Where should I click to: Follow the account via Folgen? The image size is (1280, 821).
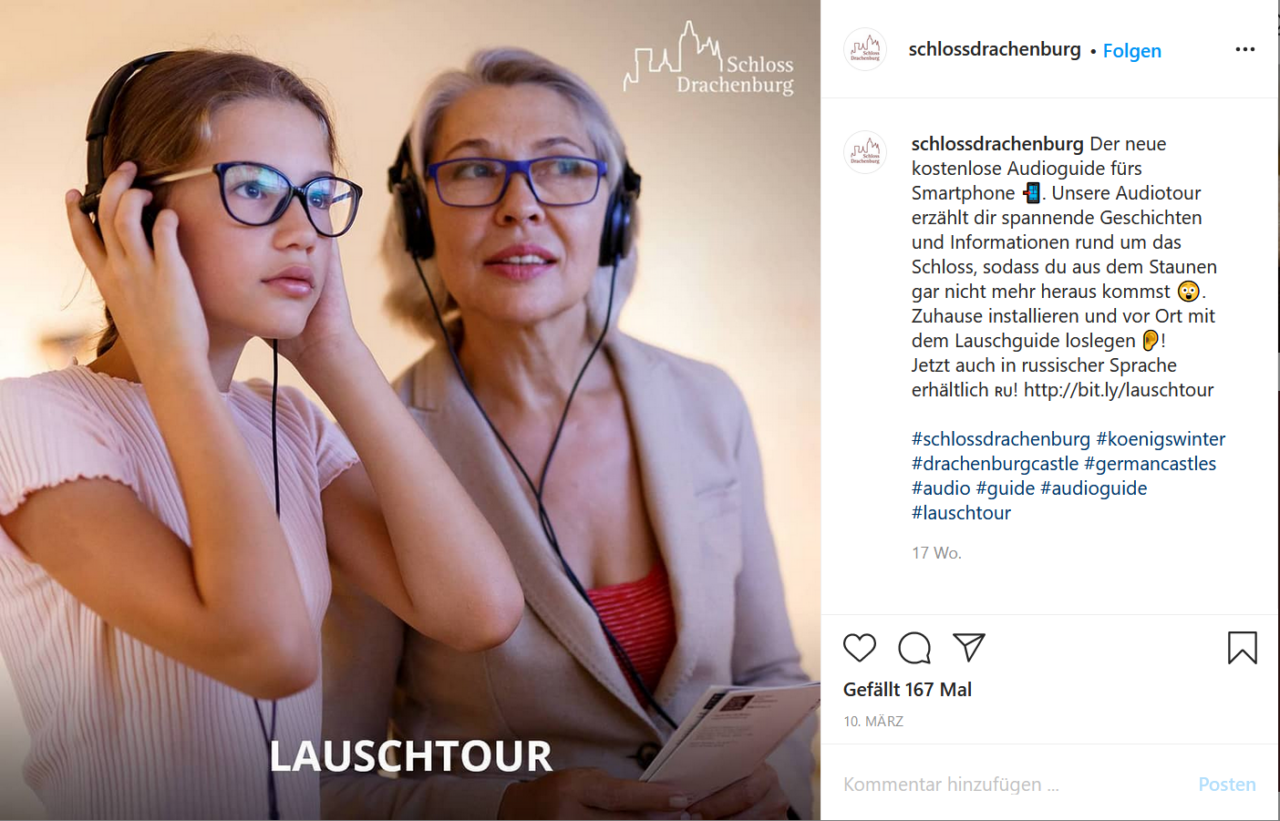1132,51
